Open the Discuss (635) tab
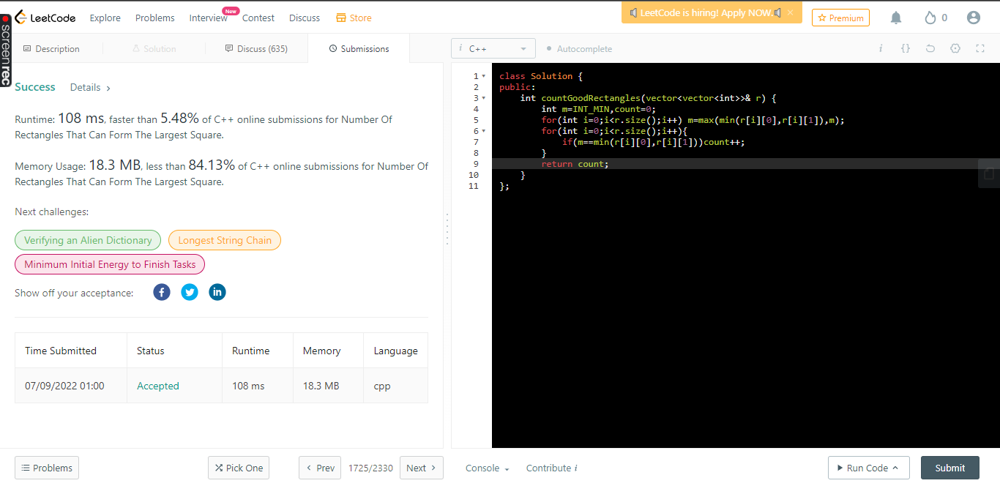The height and width of the screenshot is (486, 1000). point(256,48)
